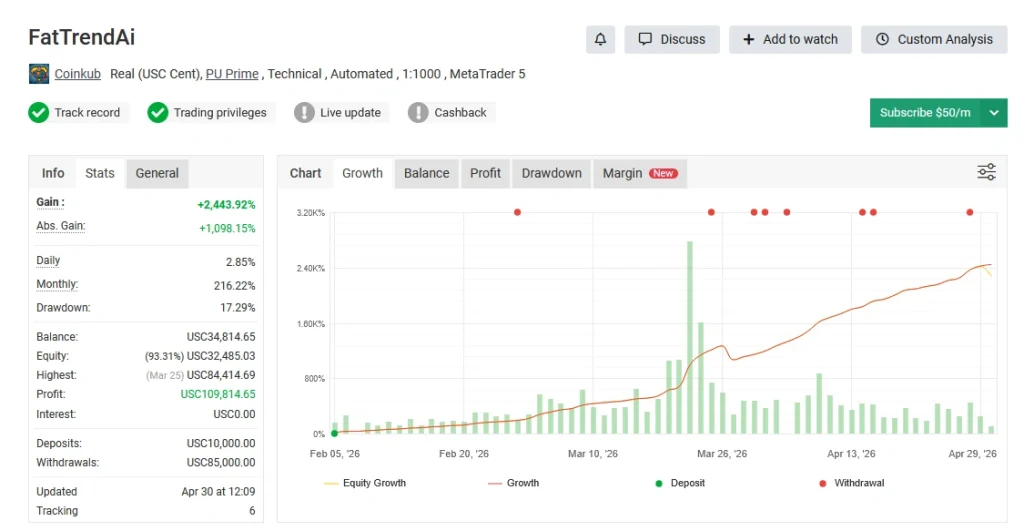1024x531 pixels.
Task: Click the Live update warning icon
Action: click(304, 112)
